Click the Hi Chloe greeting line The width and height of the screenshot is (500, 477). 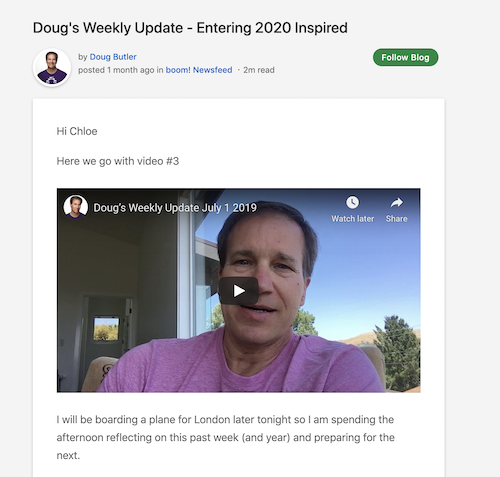pyautogui.click(x=77, y=131)
